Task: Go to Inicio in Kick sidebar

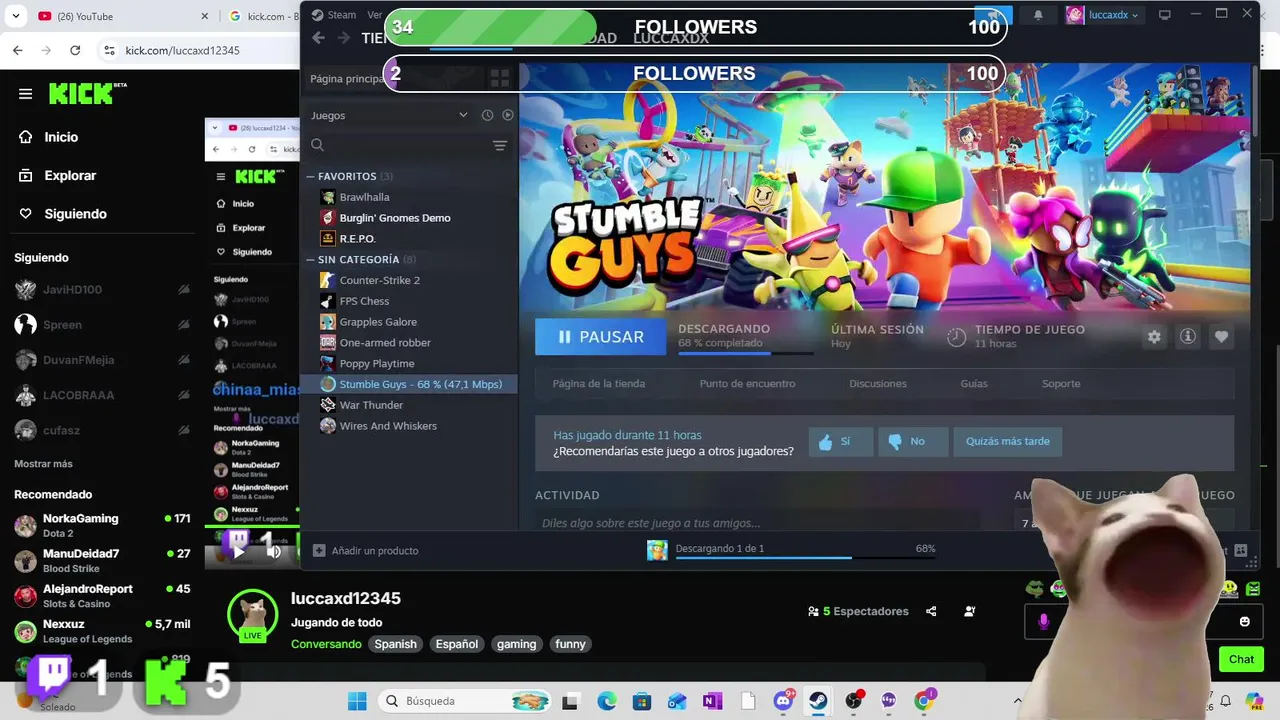Action: pos(49,137)
